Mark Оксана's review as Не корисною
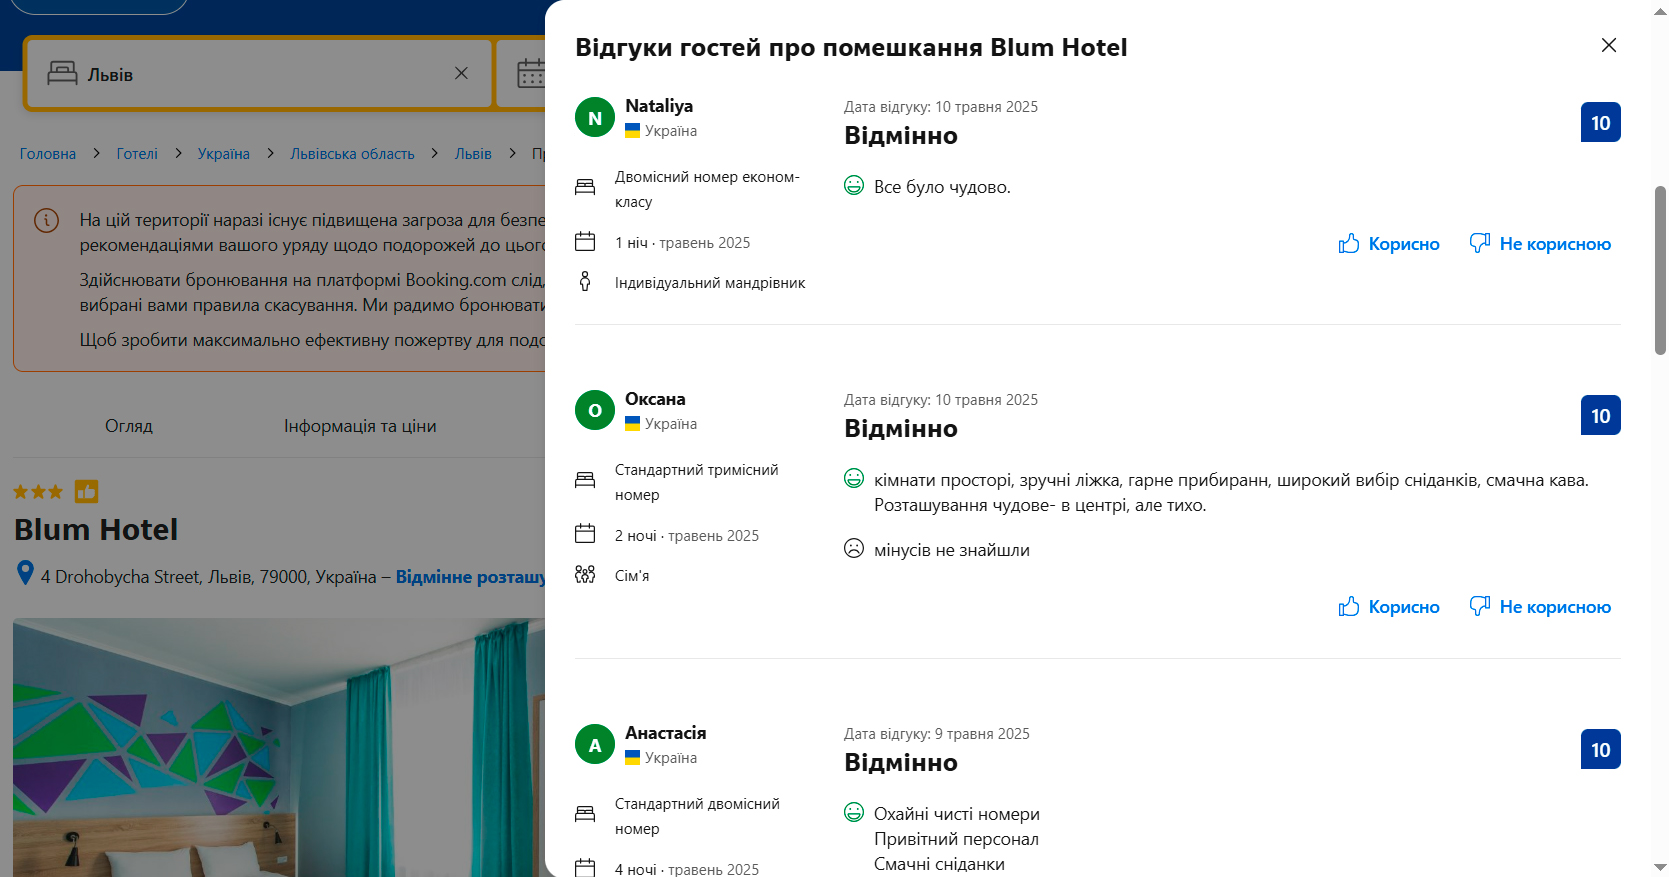Viewport: 1669px width, 877px height. click(1540, 607)
